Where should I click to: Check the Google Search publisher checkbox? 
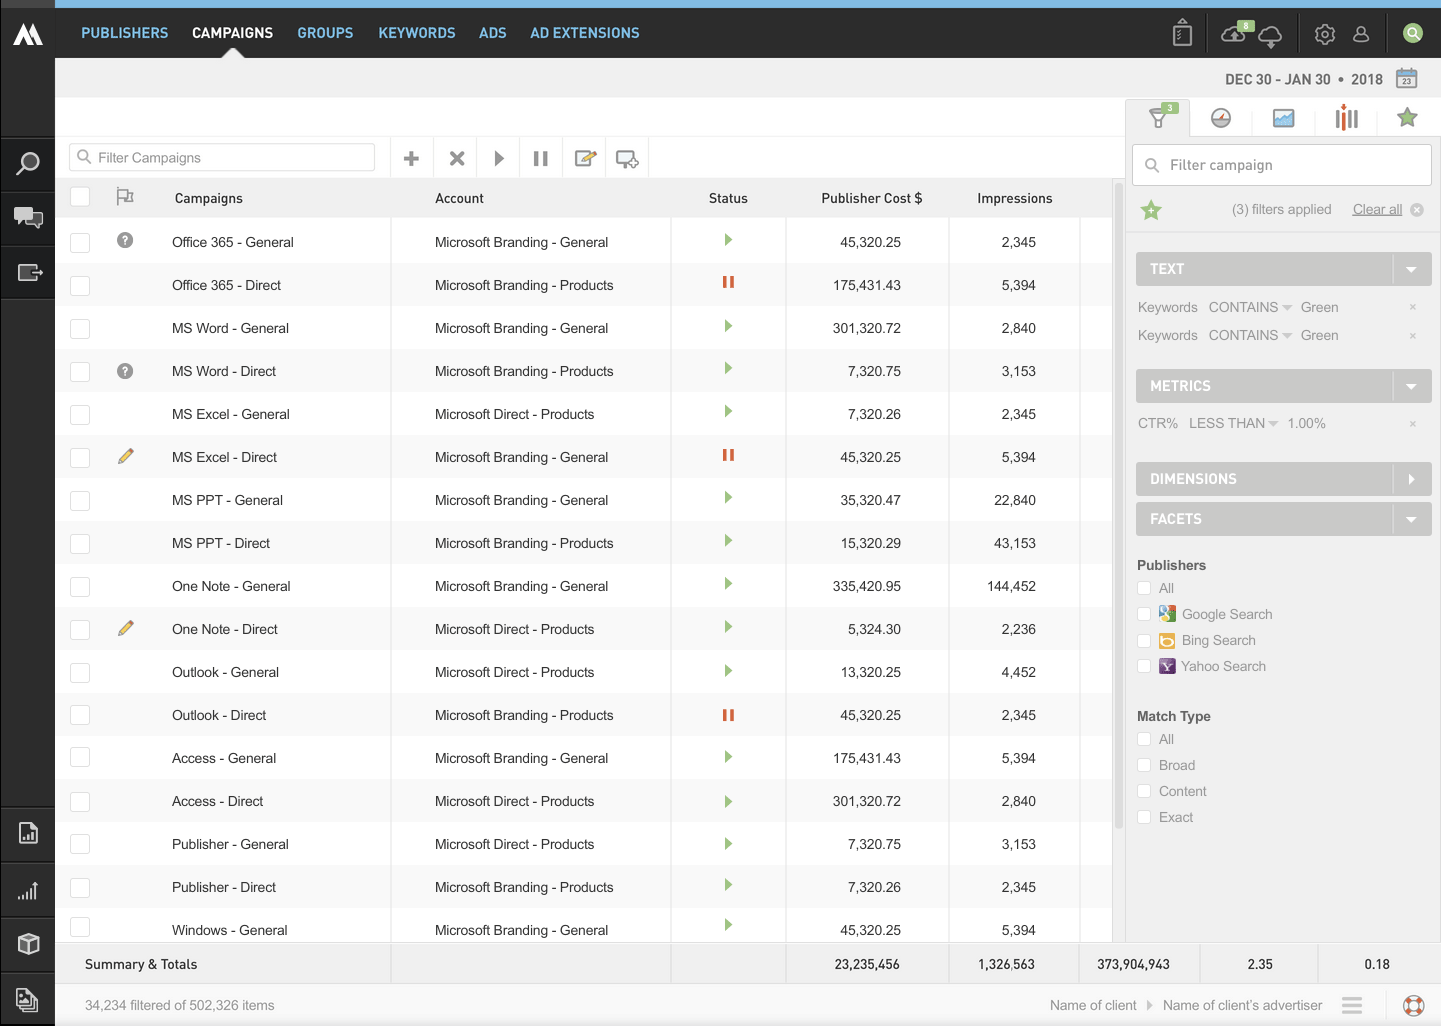click(x=1144, y=614)
